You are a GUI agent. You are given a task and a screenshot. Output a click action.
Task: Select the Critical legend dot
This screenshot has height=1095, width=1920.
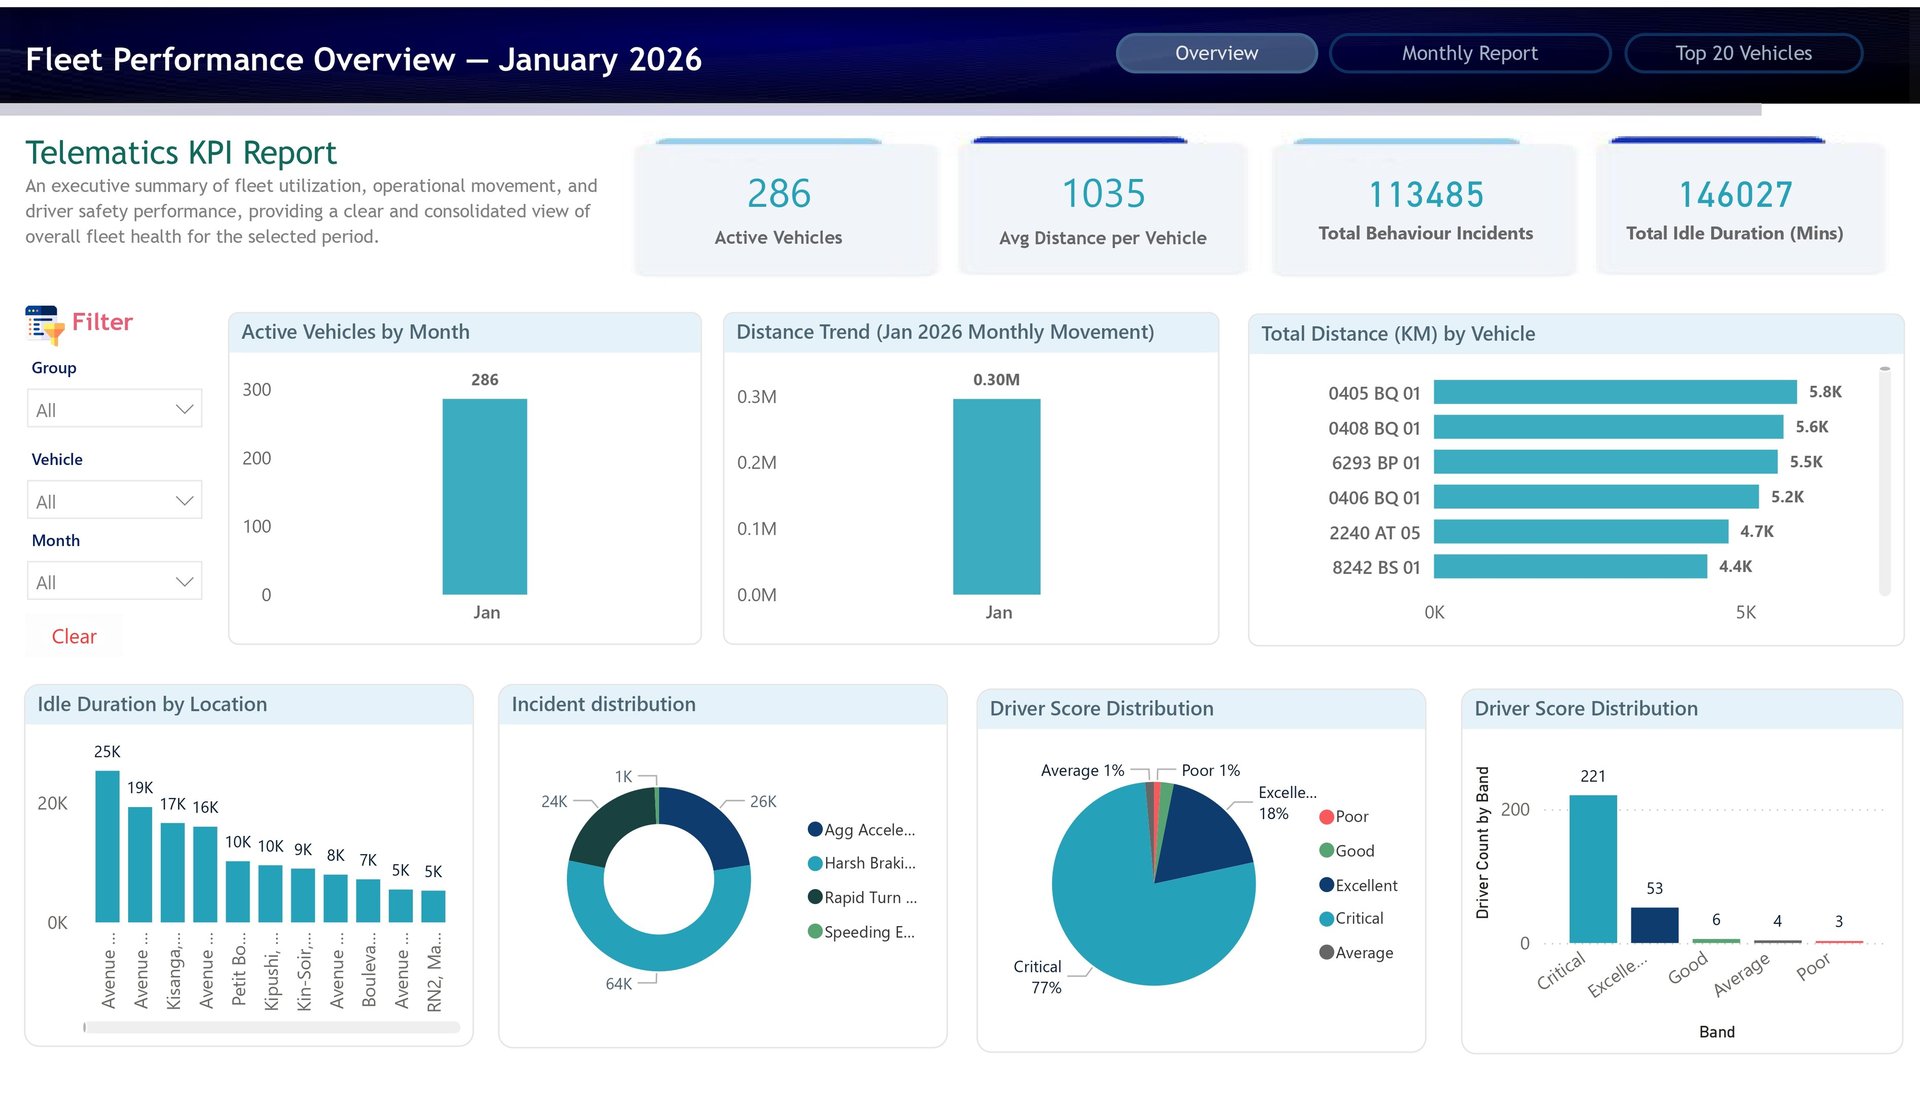coord(1327,918)
